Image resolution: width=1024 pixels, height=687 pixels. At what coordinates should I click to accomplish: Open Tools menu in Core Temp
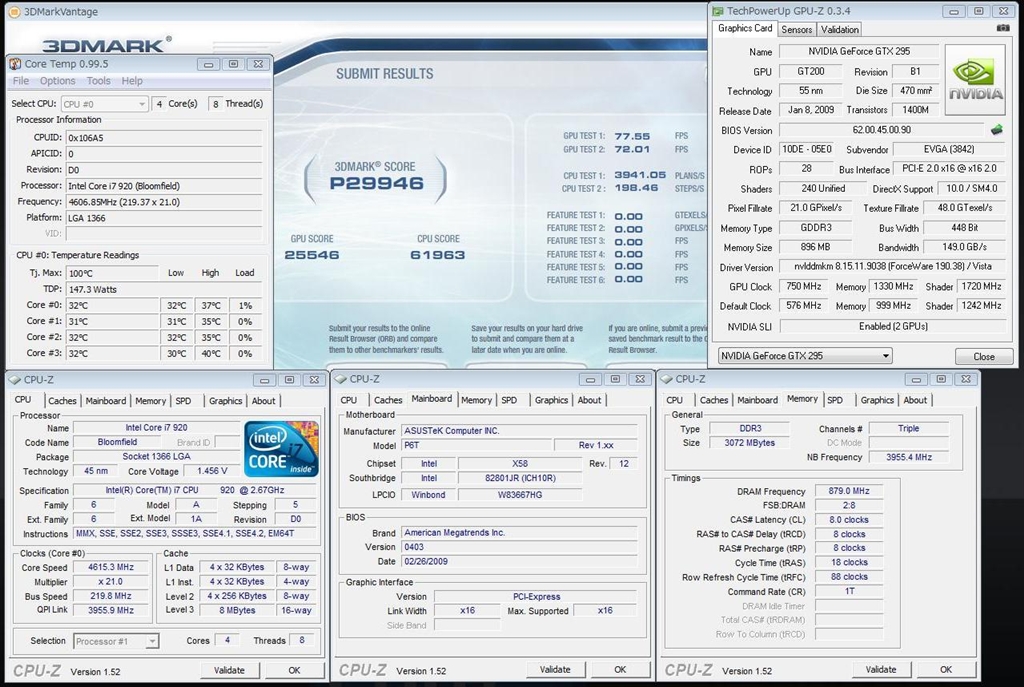click(98, 81)
